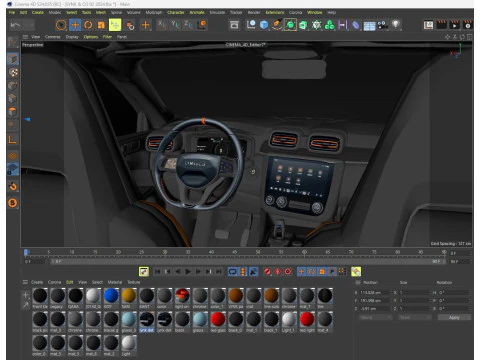Go to end of animation
The height and width of the screenshot is (360, 480).
(x=219, y=272)
